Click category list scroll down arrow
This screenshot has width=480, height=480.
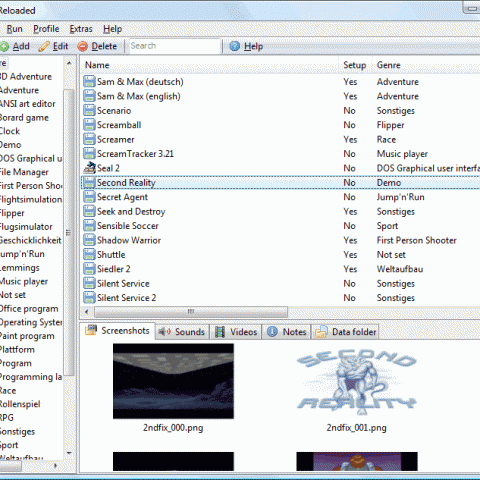pyautogui.click(x=69, y=453)
